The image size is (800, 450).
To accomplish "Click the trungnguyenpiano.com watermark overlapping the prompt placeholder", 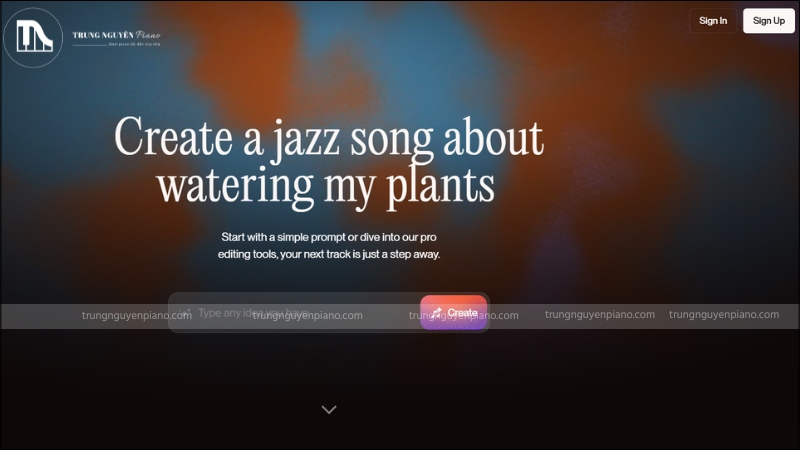I will (x=308, y=315).
